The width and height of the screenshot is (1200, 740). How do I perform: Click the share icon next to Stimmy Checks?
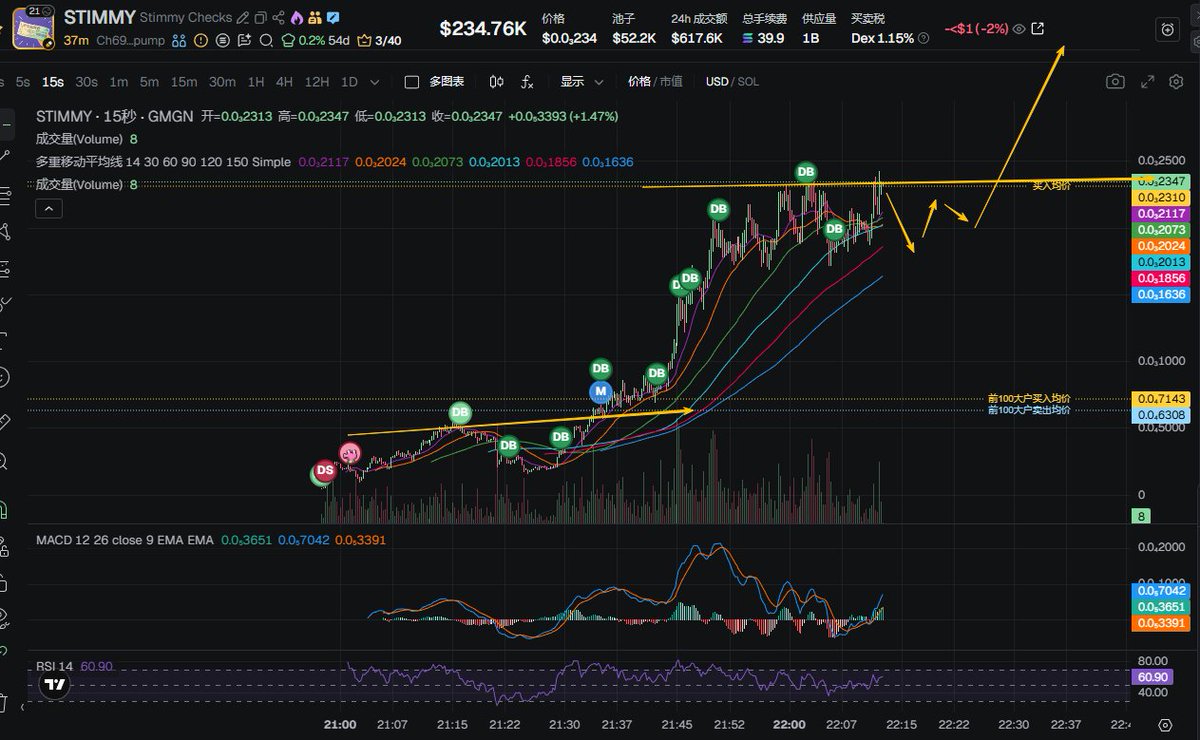coord(278,18)
